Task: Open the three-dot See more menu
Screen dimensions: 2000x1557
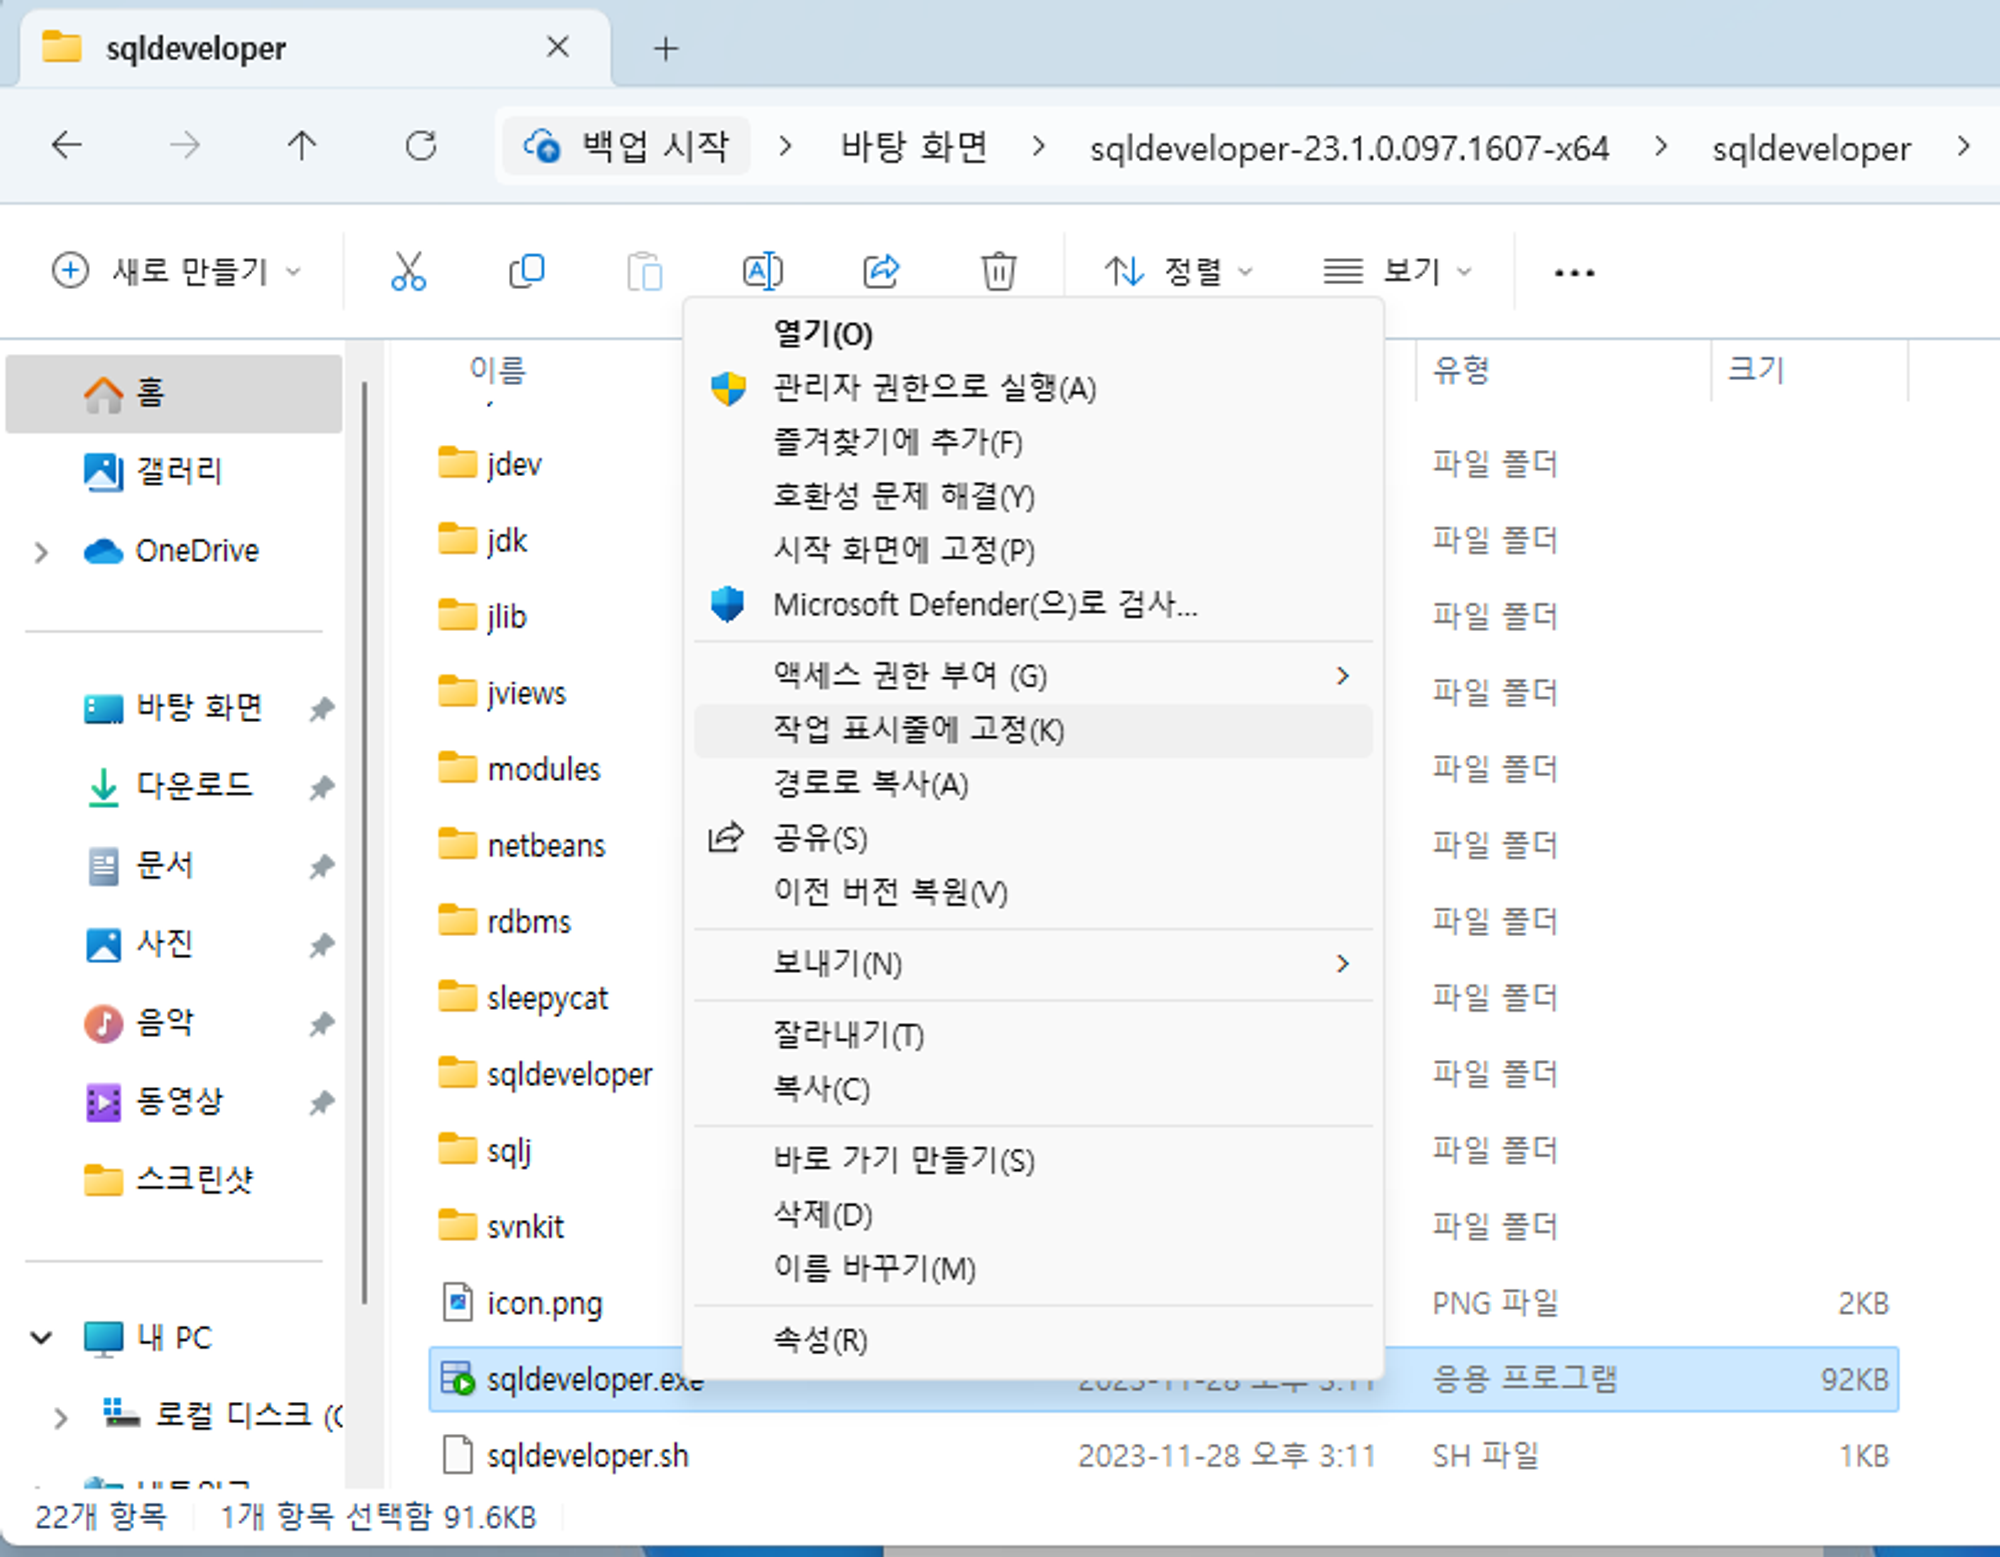Action: (x=1574, y=272)
